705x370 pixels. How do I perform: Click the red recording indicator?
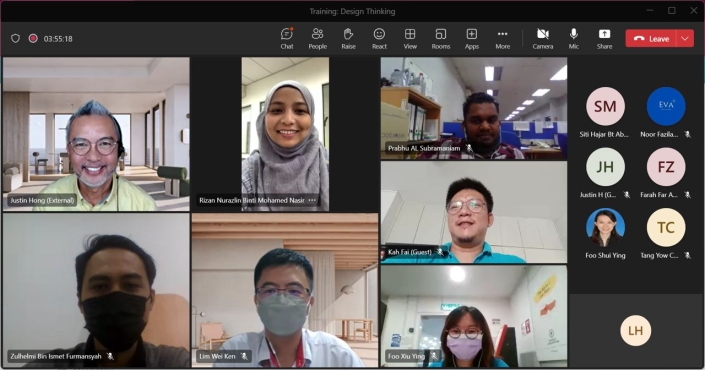coord(33,39)
